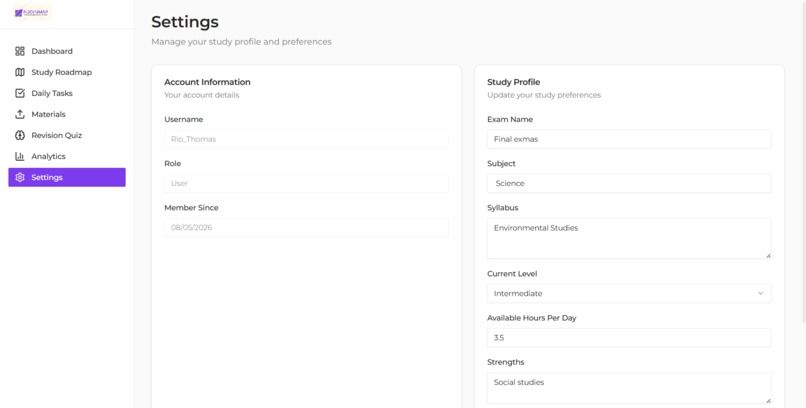The width and height of the screenshot is (806, 408).
Task: Select the Settings menu item
Action: [x=67, y=177]
